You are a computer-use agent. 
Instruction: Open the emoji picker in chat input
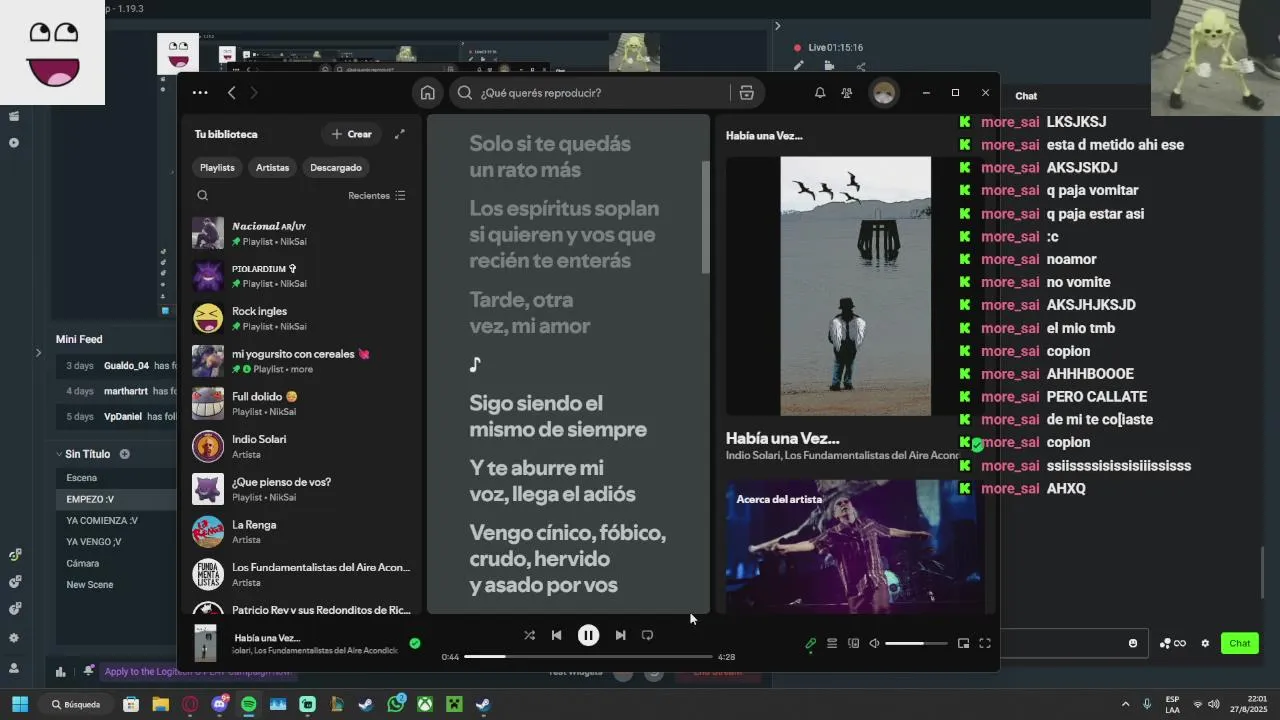[x=1133, y=643]
